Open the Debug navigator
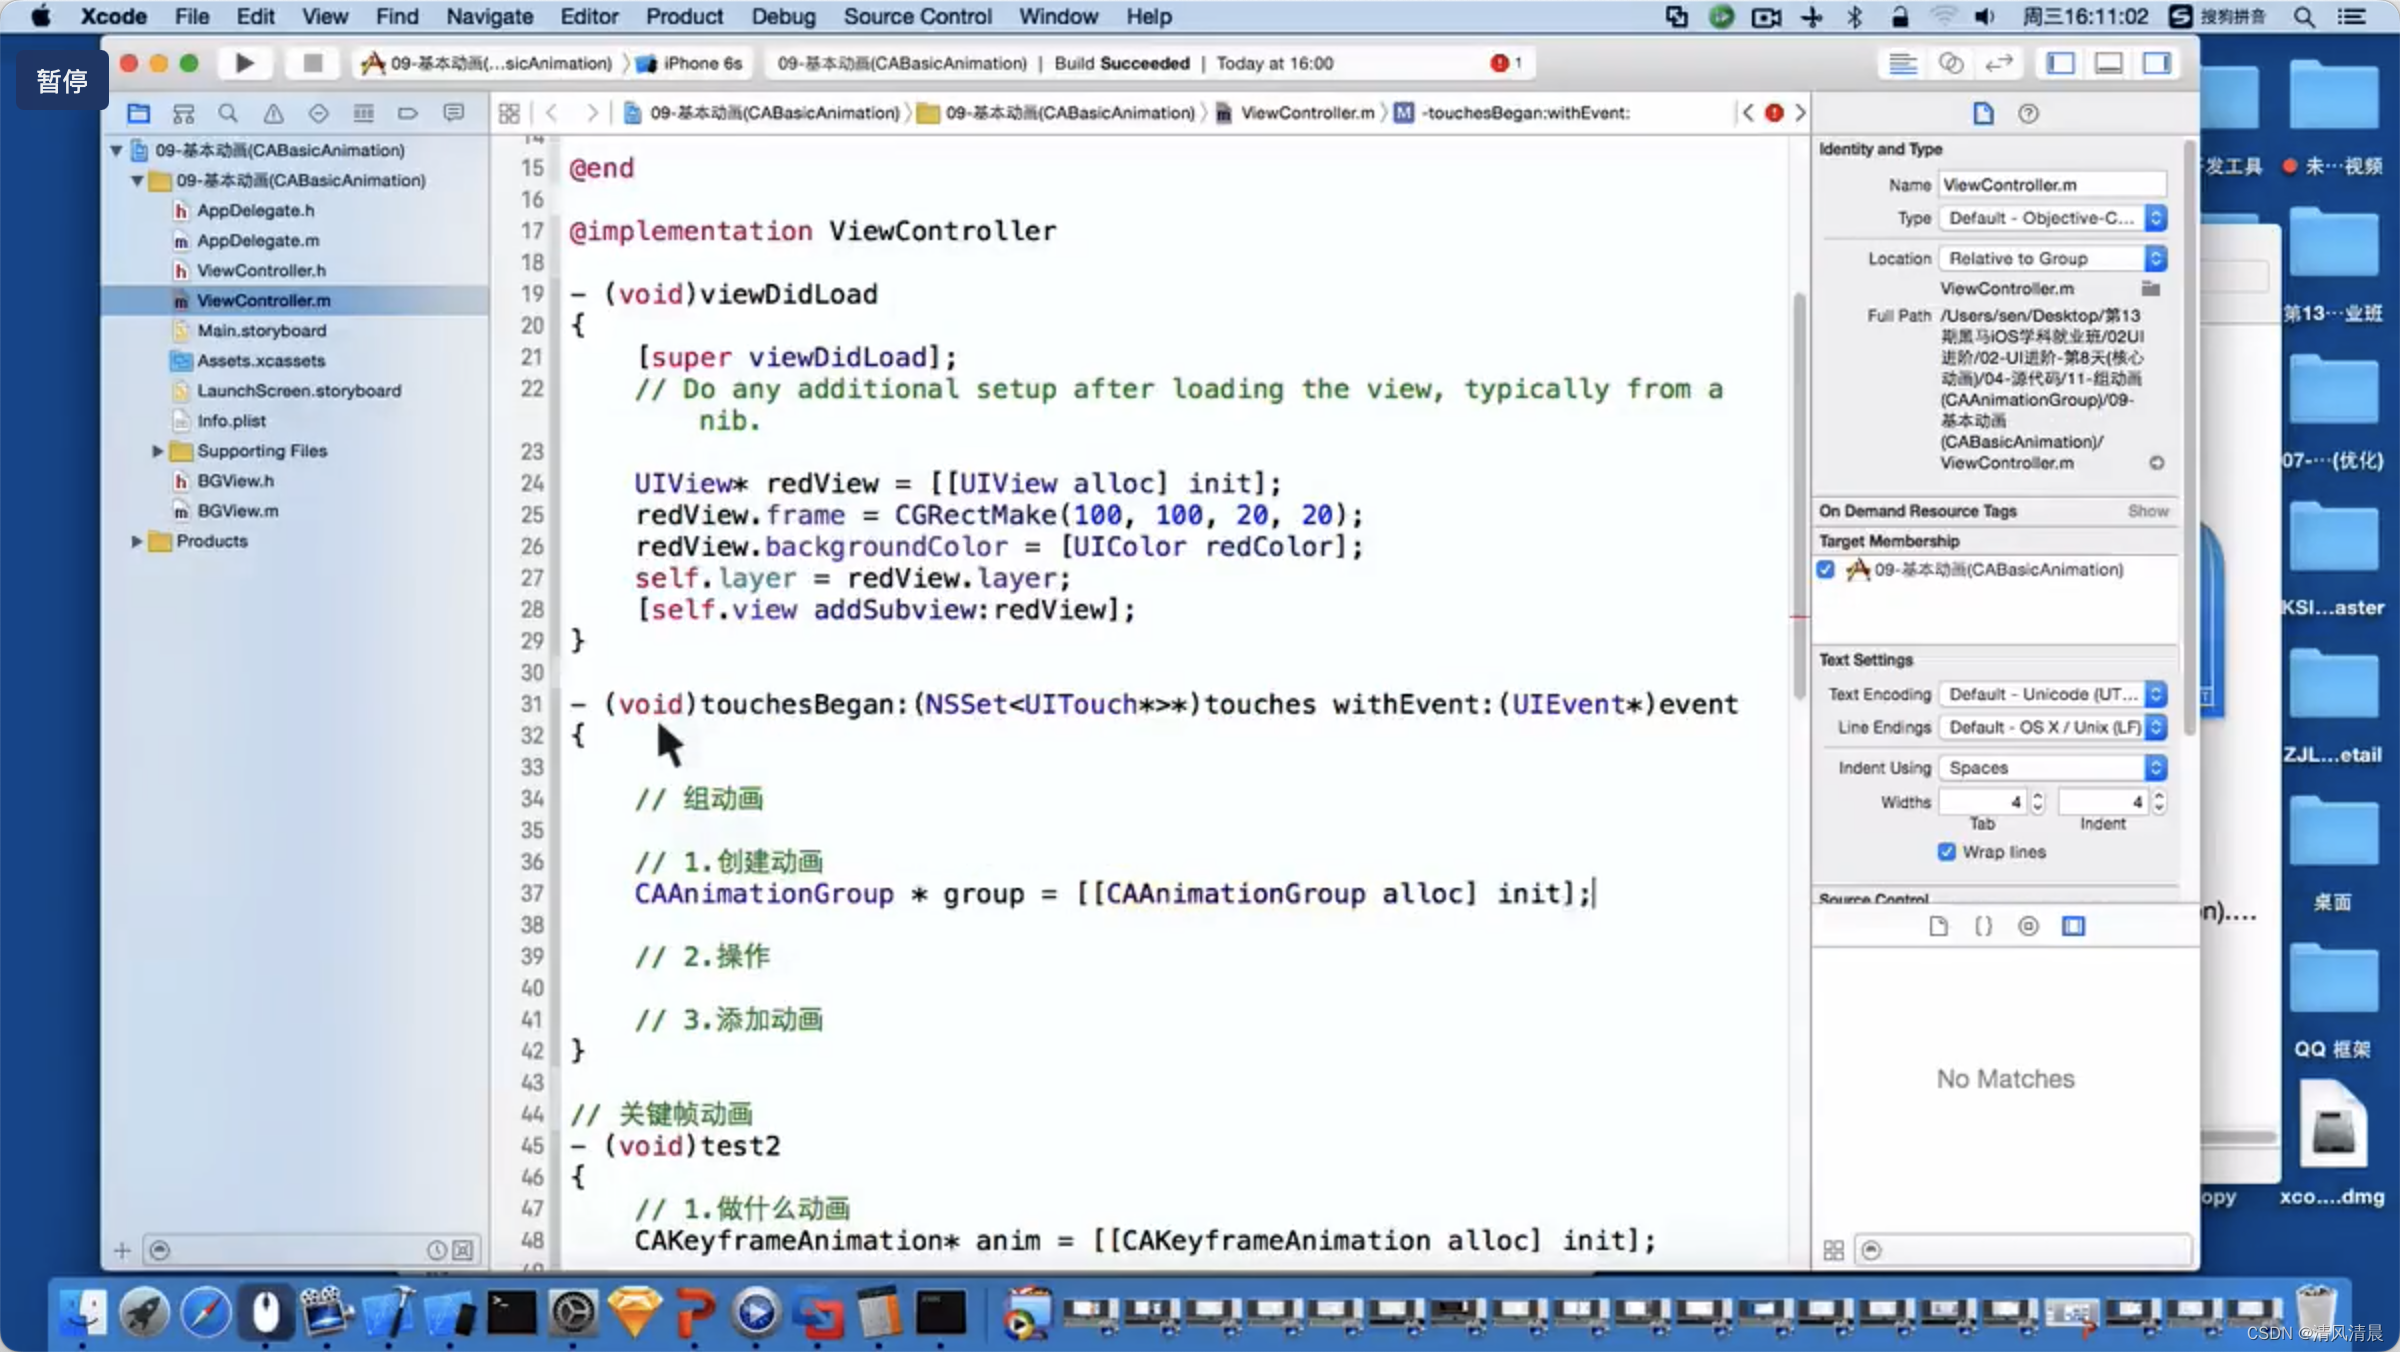2400x1352 pixels. (x=363, y=113)
